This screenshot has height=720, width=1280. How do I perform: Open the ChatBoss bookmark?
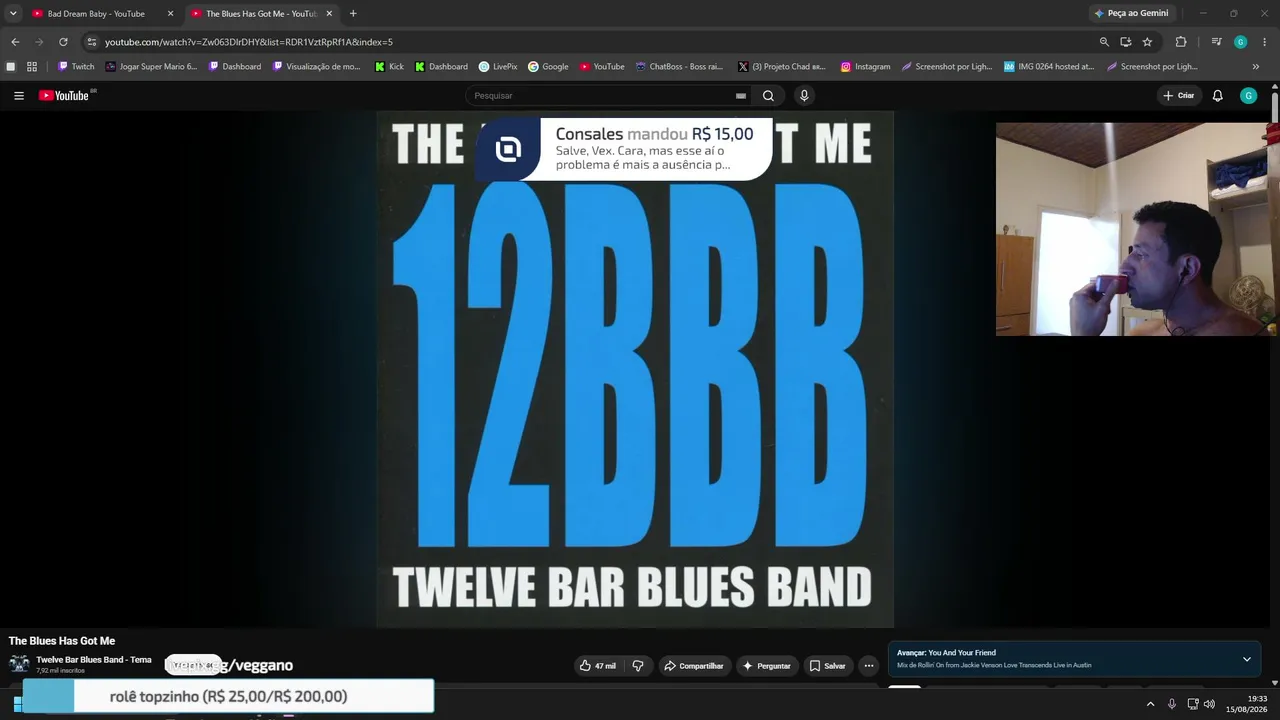click(679, 67)
